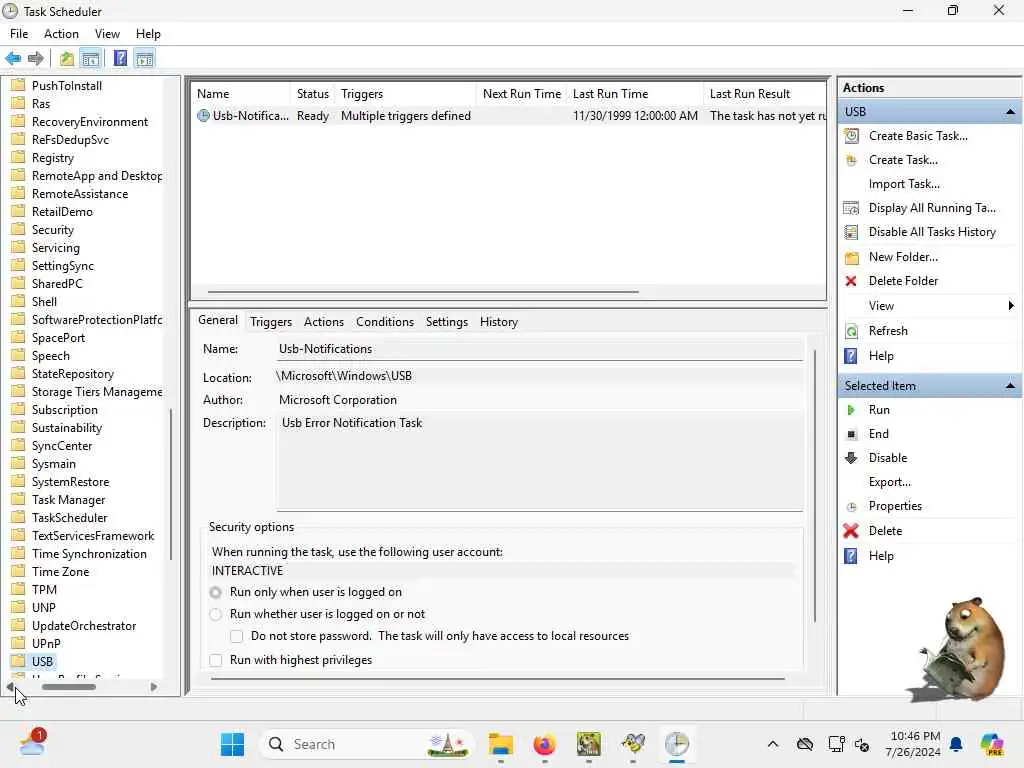Click the Disable All Tasks History link
The image size is (1024, 768).
pyautogui.click(x=932, y=232)
